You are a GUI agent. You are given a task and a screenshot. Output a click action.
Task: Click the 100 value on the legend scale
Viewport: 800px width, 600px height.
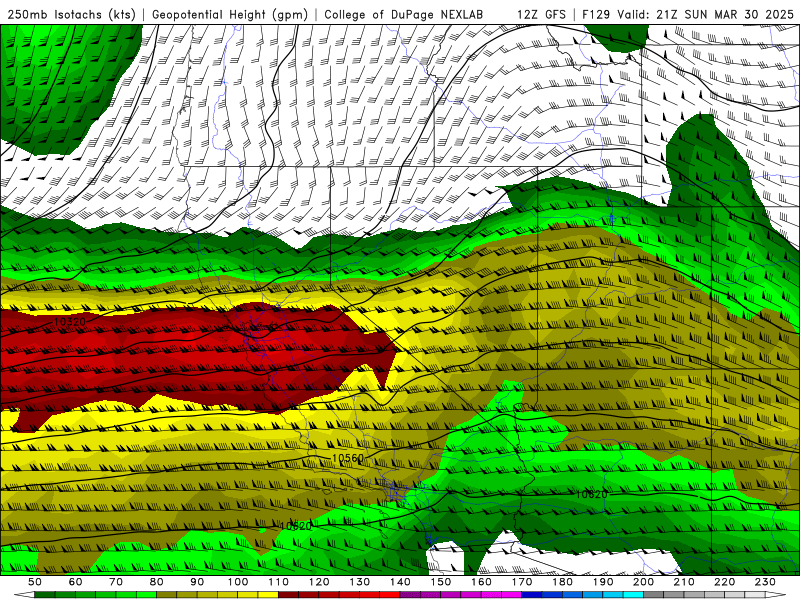click(238, 582)
